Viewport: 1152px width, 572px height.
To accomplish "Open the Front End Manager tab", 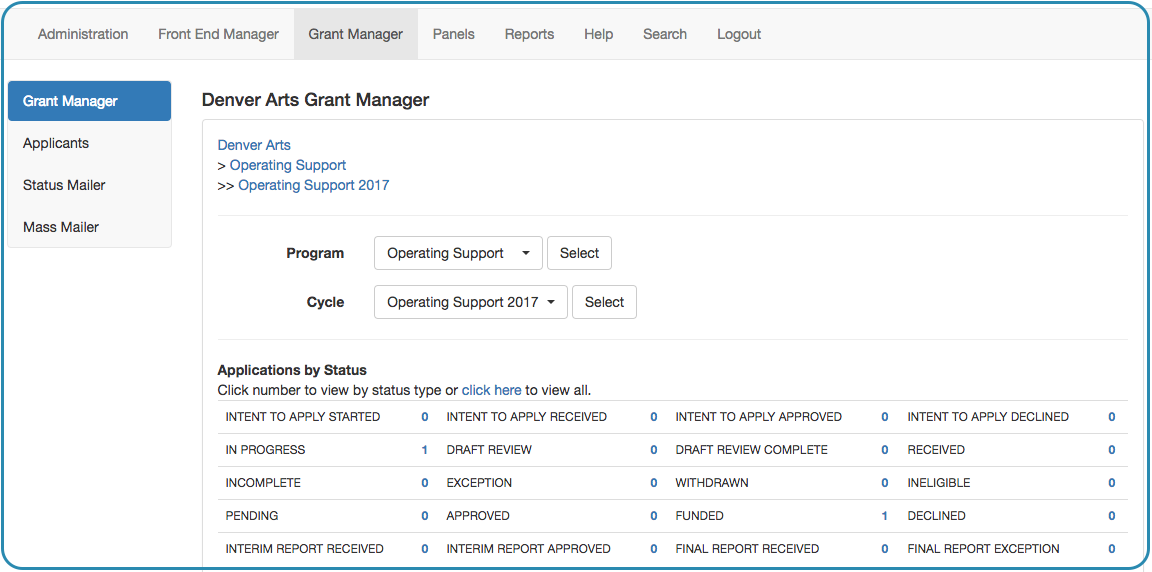I will point(218,35).
